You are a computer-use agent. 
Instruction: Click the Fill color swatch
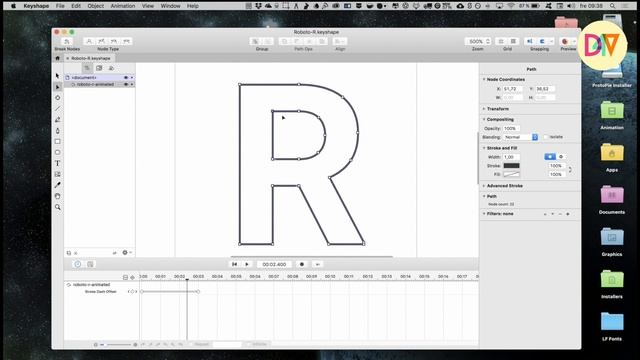click(x=511, y=174)
